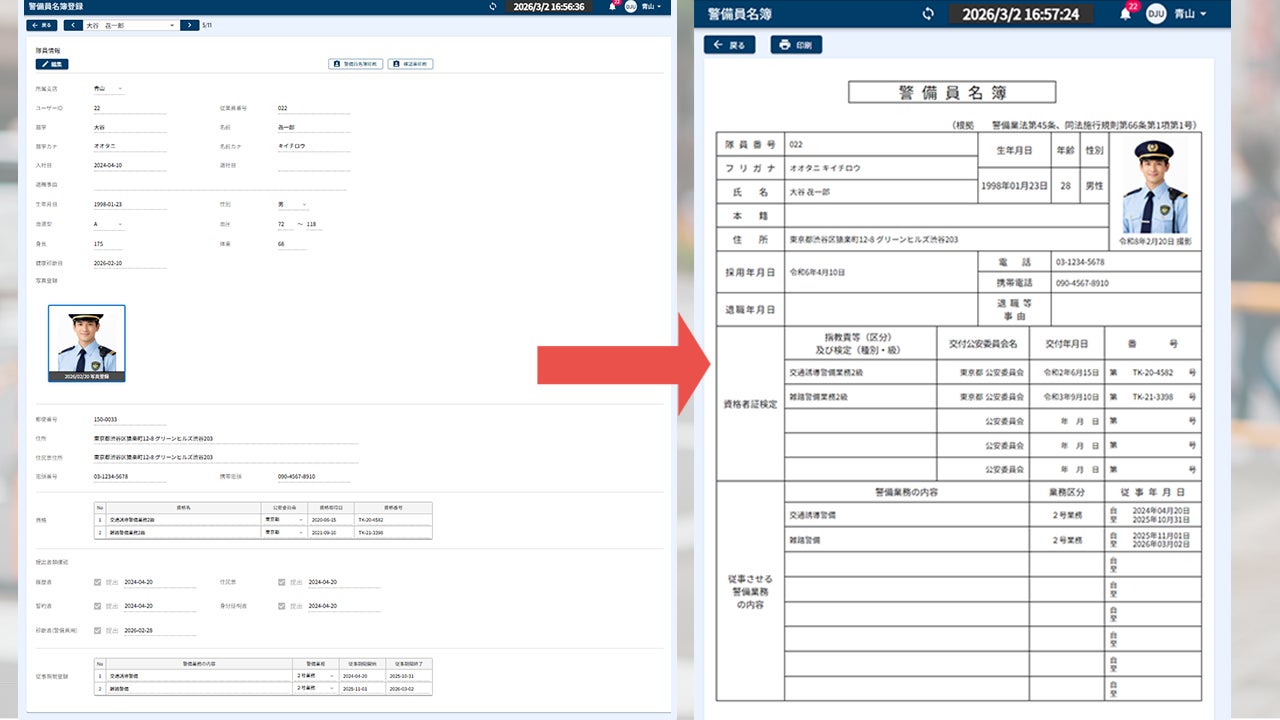
Task: Open notification bell with 22 badge in 警備員名簿 window
Action: pyautogui.click(x=1126, y=14)
